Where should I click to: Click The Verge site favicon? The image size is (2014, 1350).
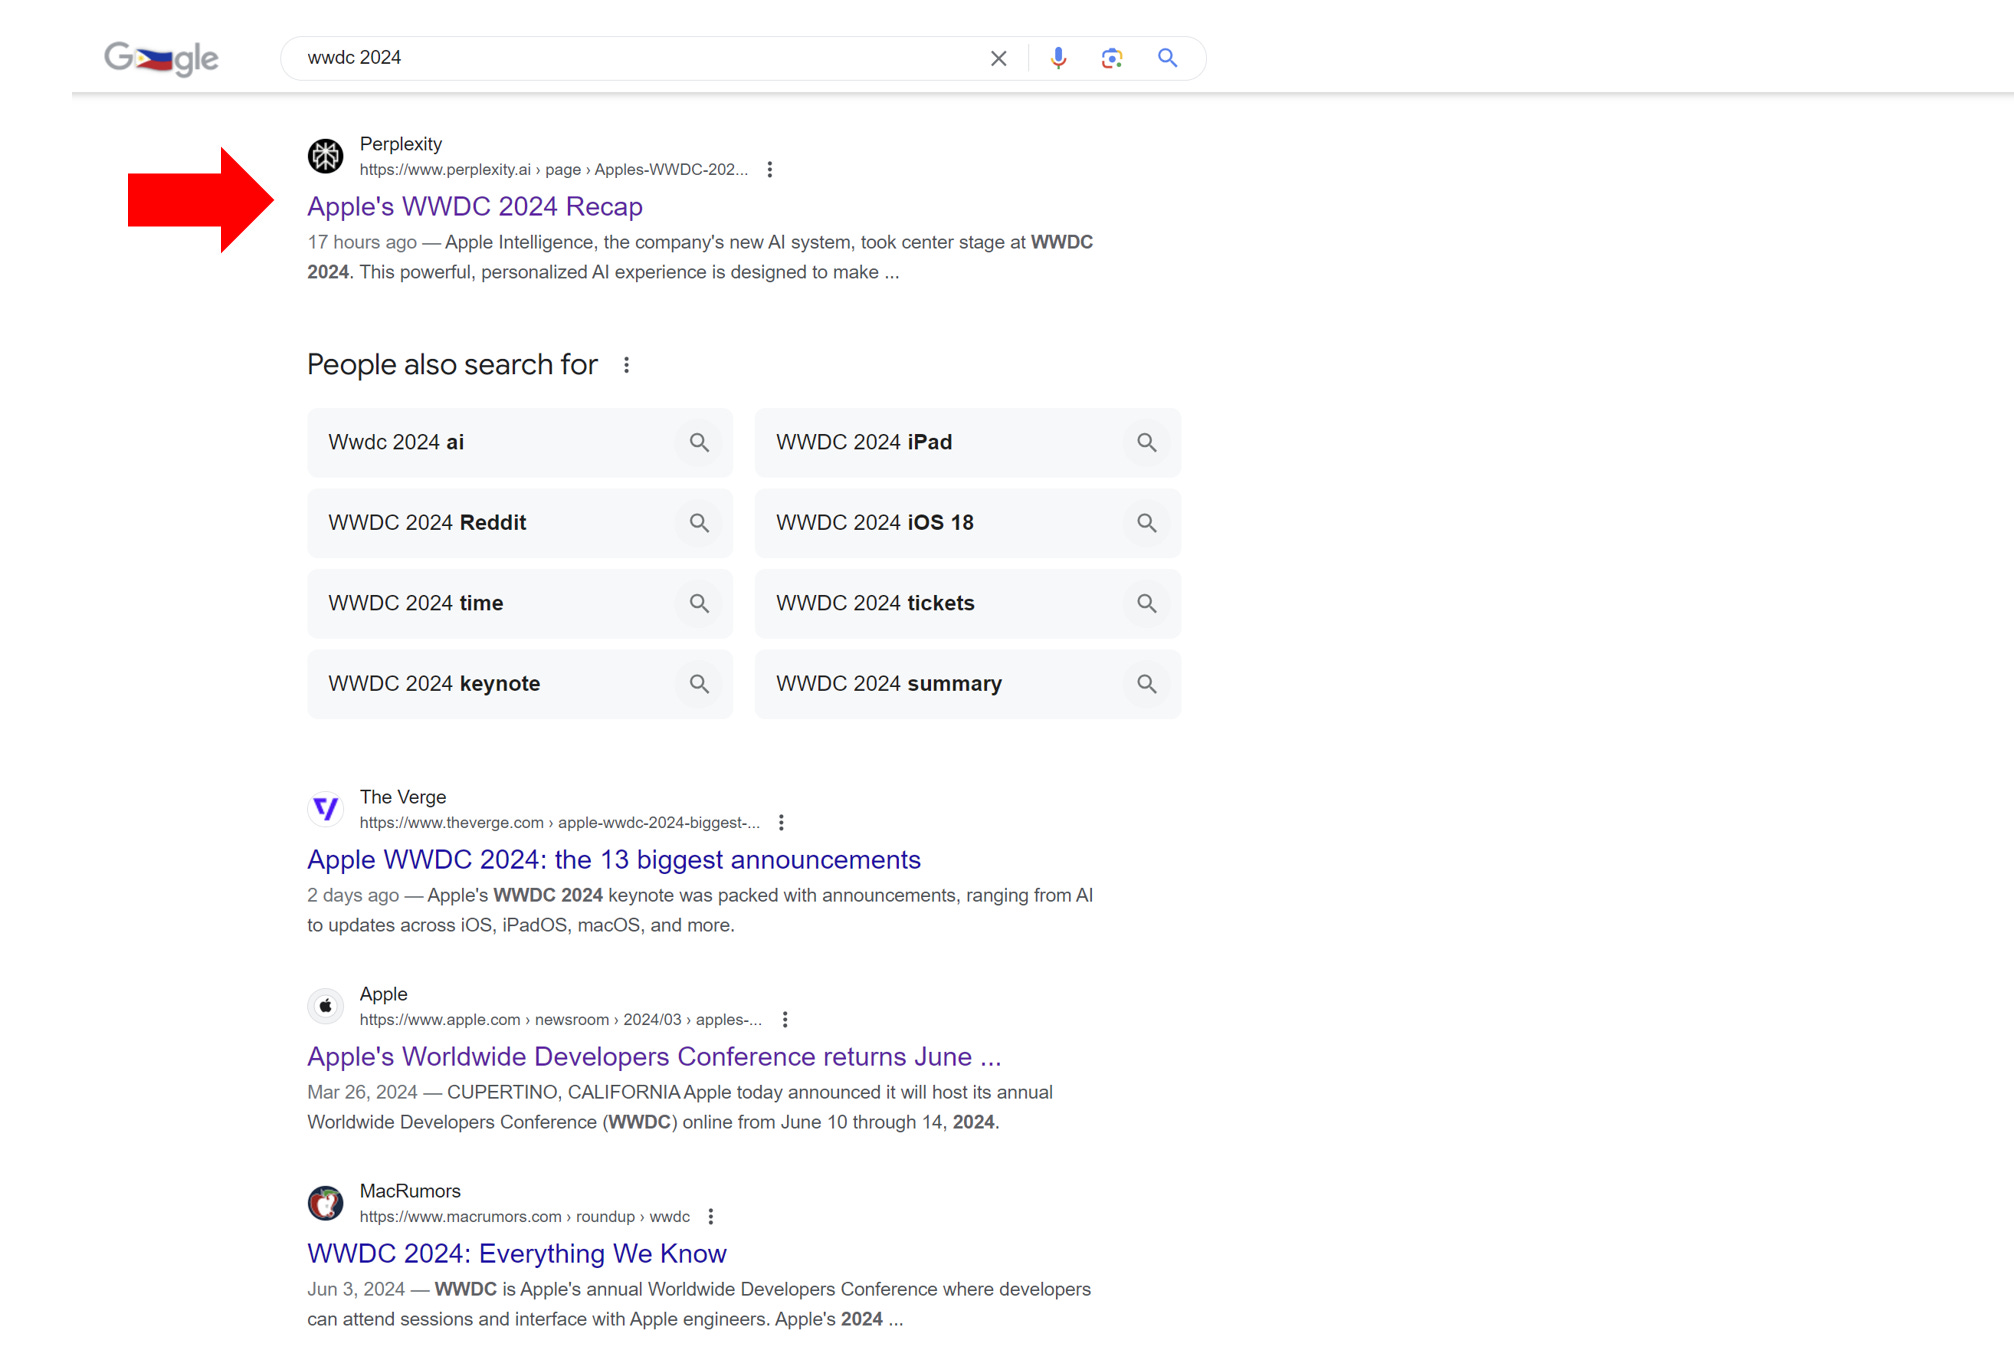(x=325, y=809)
